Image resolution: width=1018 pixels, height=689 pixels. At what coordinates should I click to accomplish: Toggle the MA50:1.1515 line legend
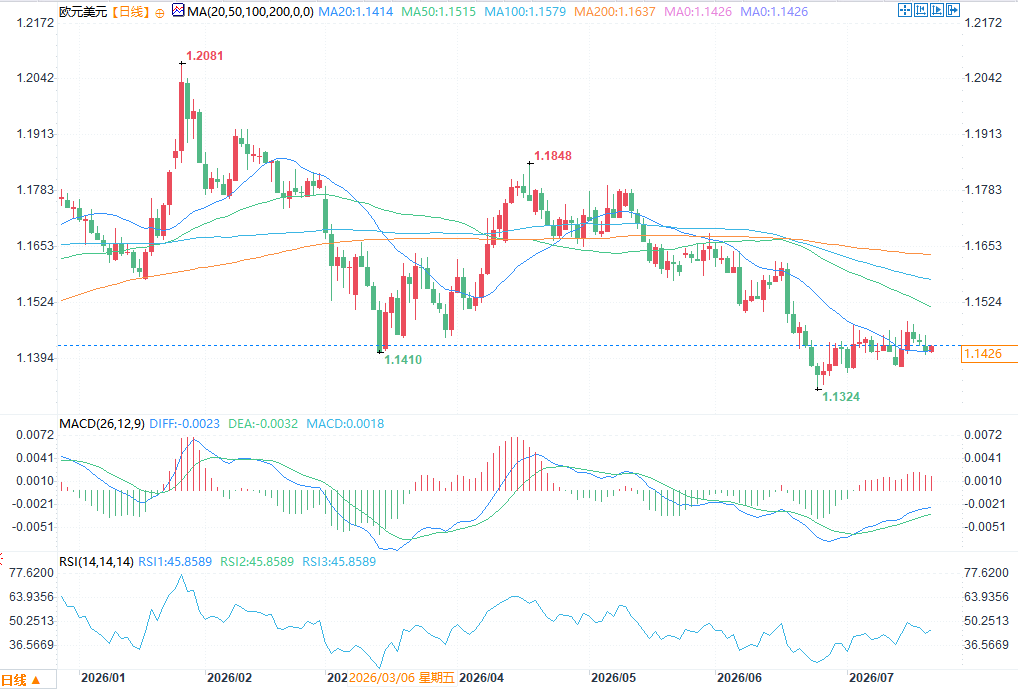pyautogui.click(x=438, y=12)
